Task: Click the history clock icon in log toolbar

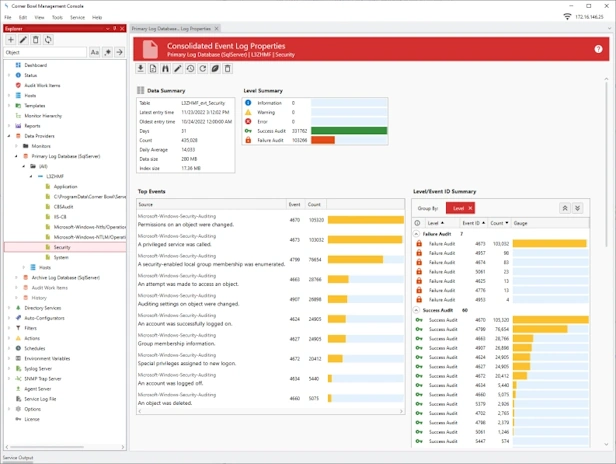Action: (x=190, y=69)
